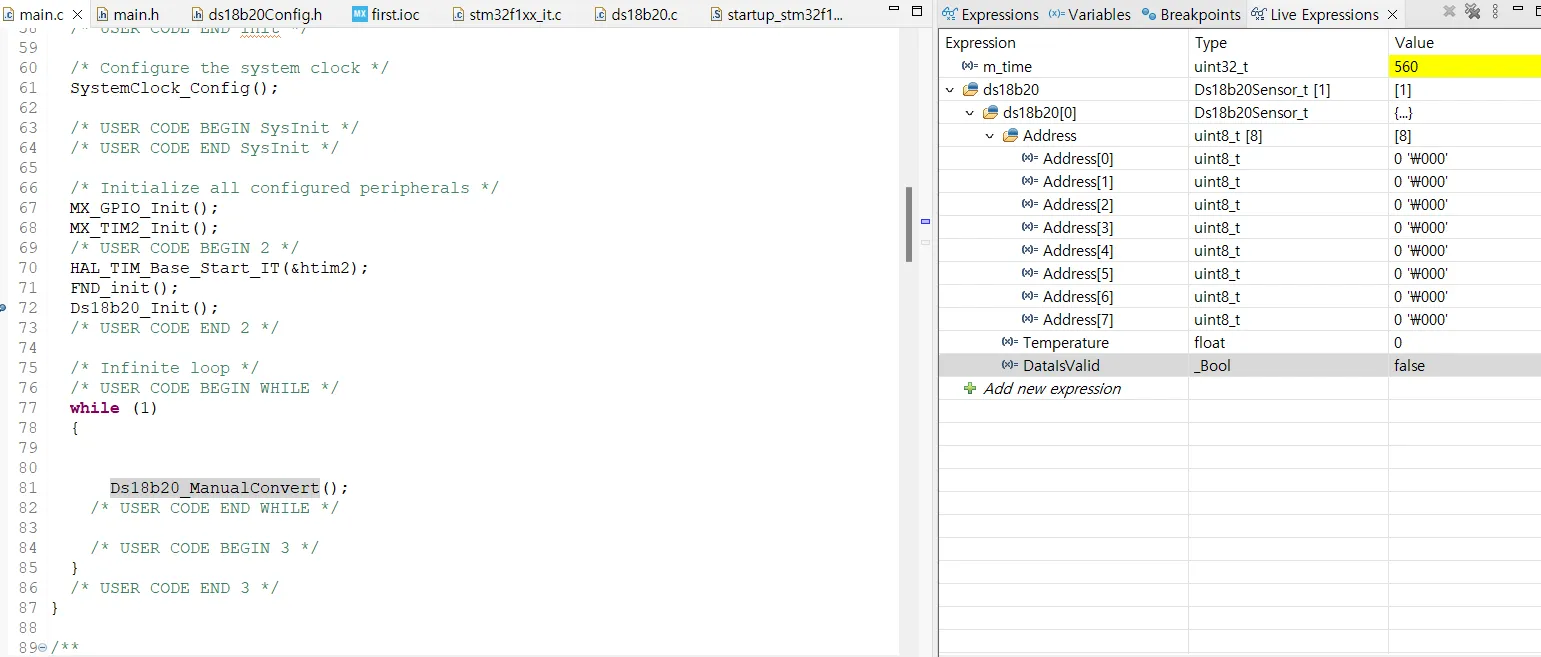Click the Breakpoints tab icon

[x=1148, y=15]
